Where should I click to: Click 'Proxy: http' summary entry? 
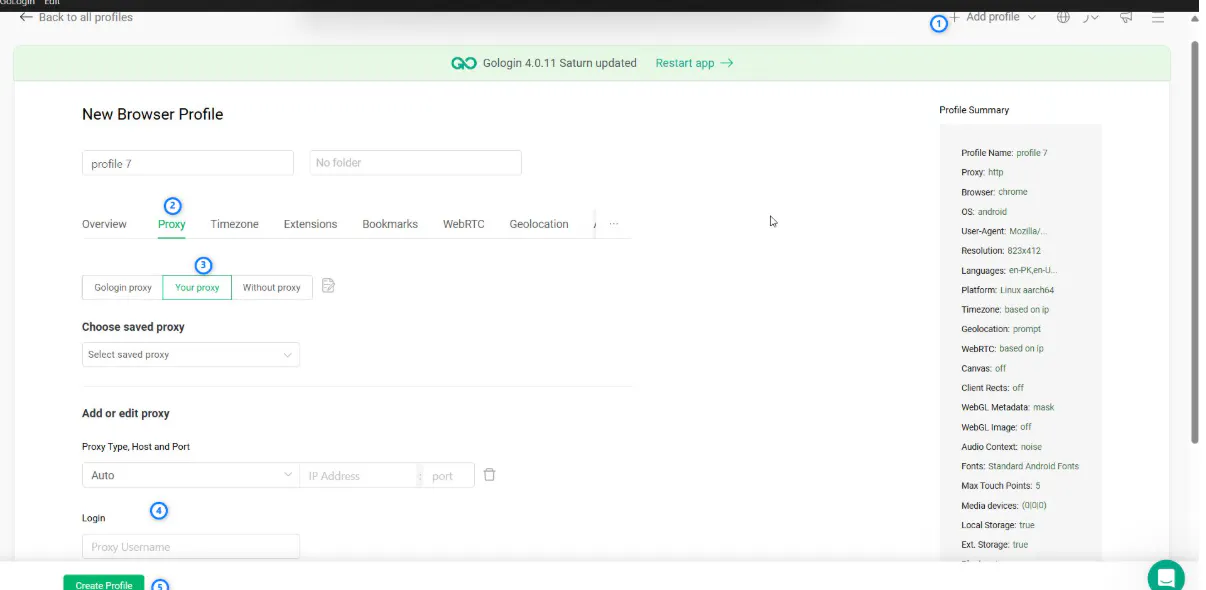click(982, 172)
